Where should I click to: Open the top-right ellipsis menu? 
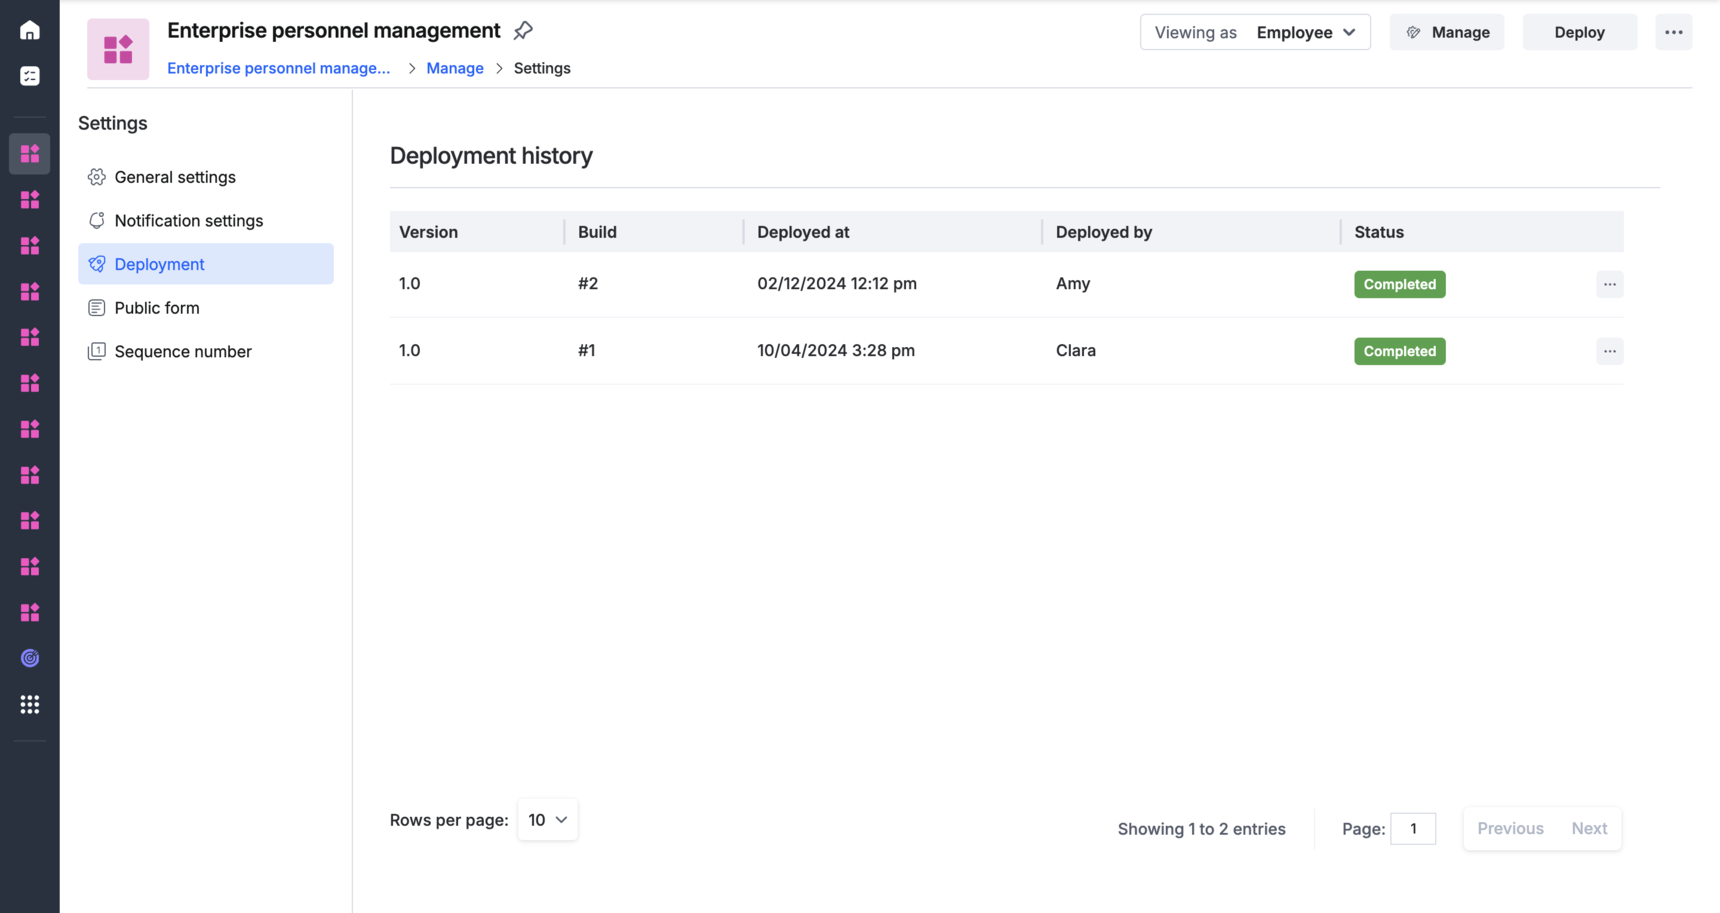(x=1673, y=32)
